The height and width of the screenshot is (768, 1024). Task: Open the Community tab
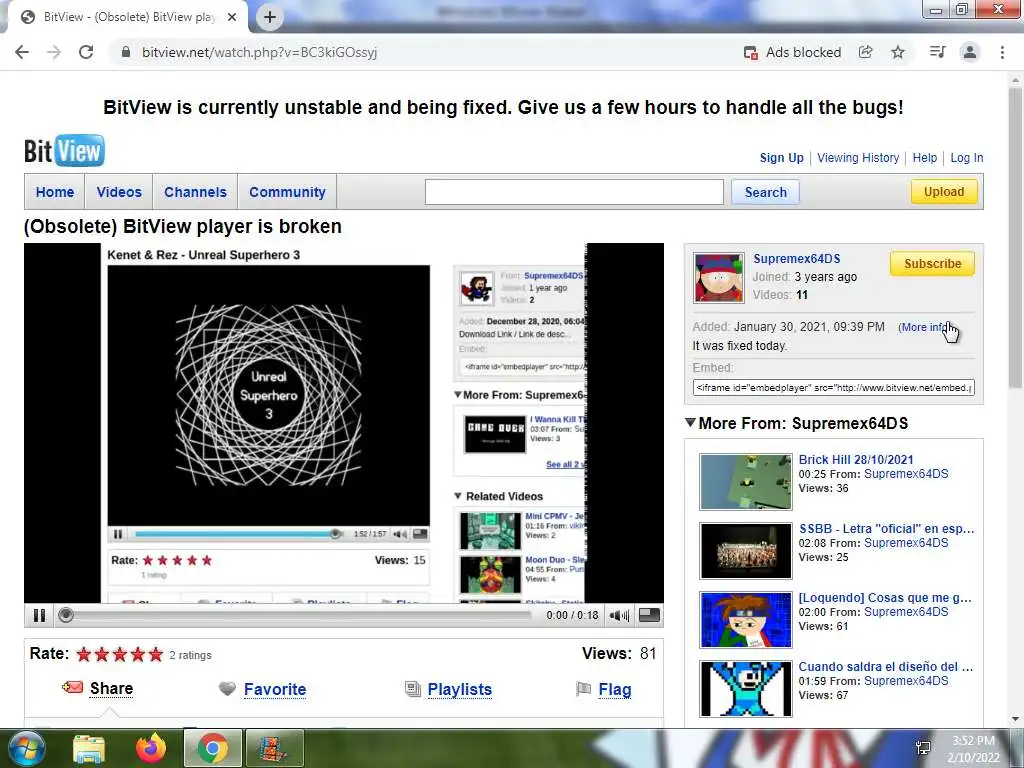[x=287, y=192]
